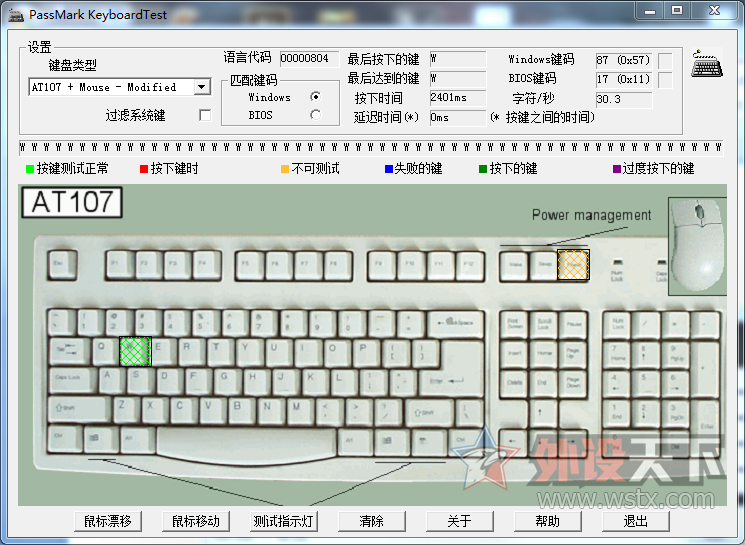Click the Z key on keyboard image
Viewport: 745px width, 545px height.
[x=126, y=409]
